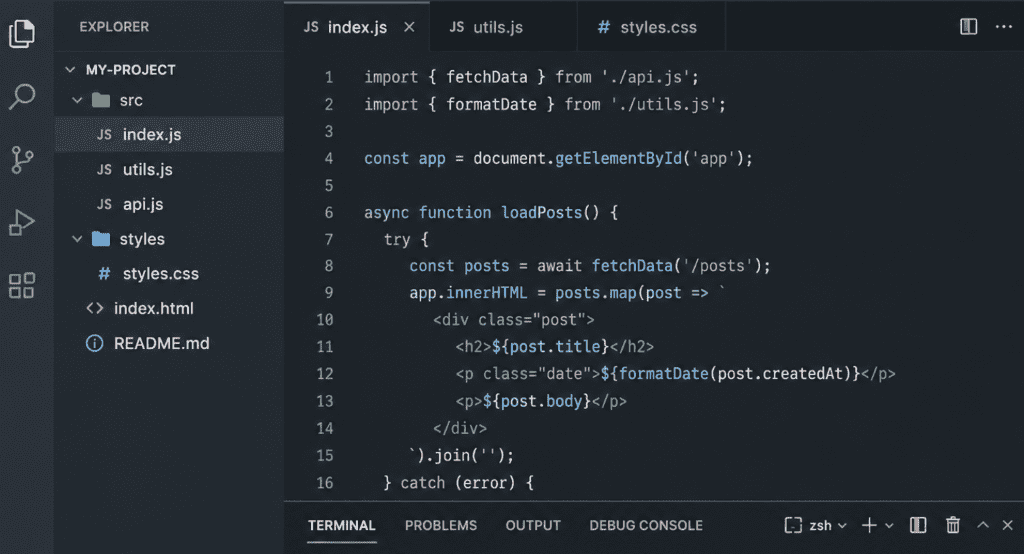Click on 'post.title' in line 11

pyautogui.click(x=555, y=346)
